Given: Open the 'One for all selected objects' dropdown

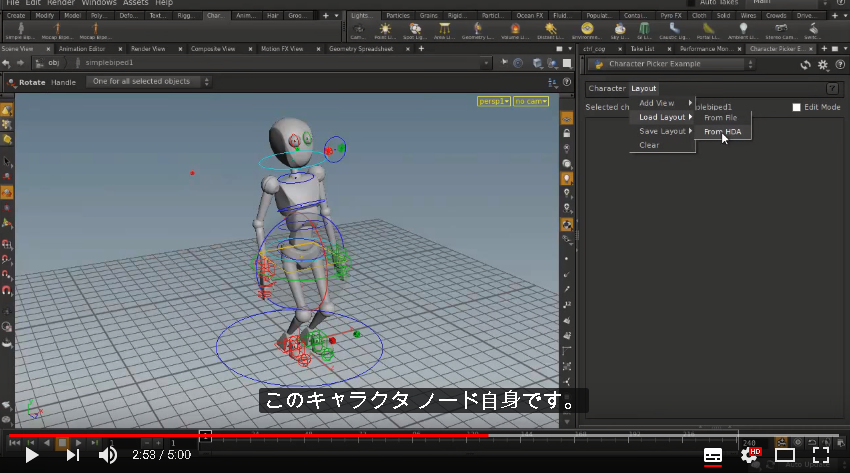Looking at the screenshot, I should pyautogui.click(x=148, y=82).
